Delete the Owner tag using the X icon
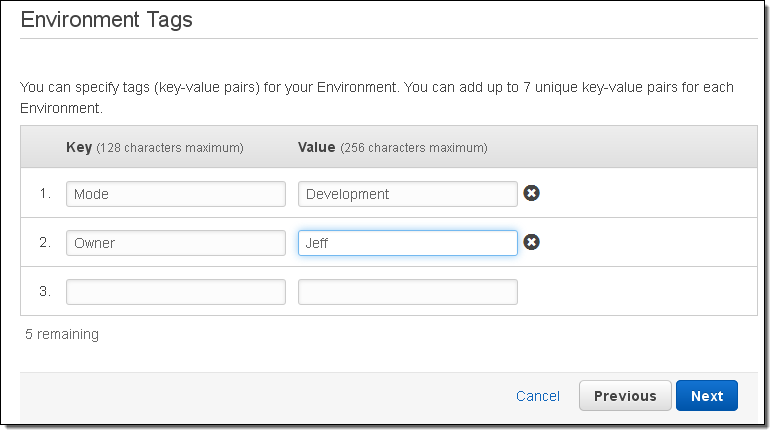 [x=532, y=242]
